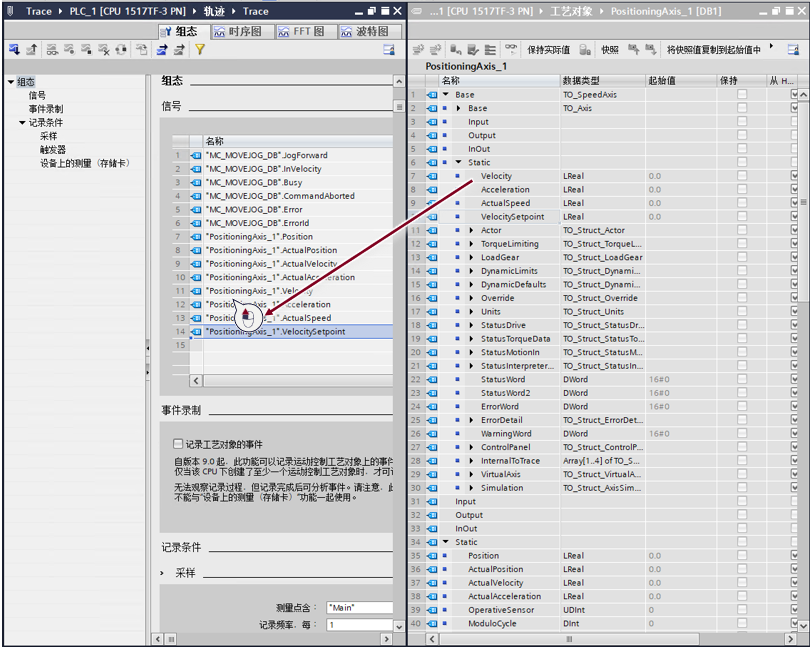Toggle 保持 checkbox for OperativeSensor row
Viewport: 810px width, 648px height.
[x=742, y=609]
